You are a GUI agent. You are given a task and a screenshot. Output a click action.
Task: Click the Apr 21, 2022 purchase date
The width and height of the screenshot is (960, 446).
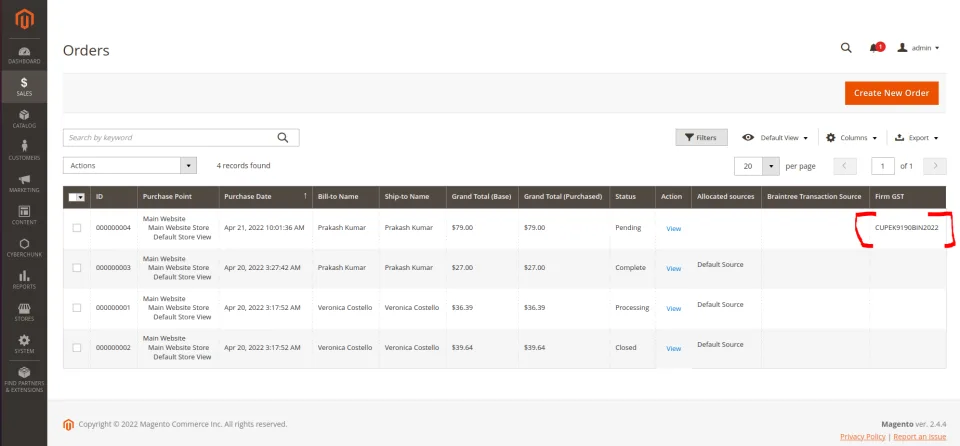tap(264, 227)
